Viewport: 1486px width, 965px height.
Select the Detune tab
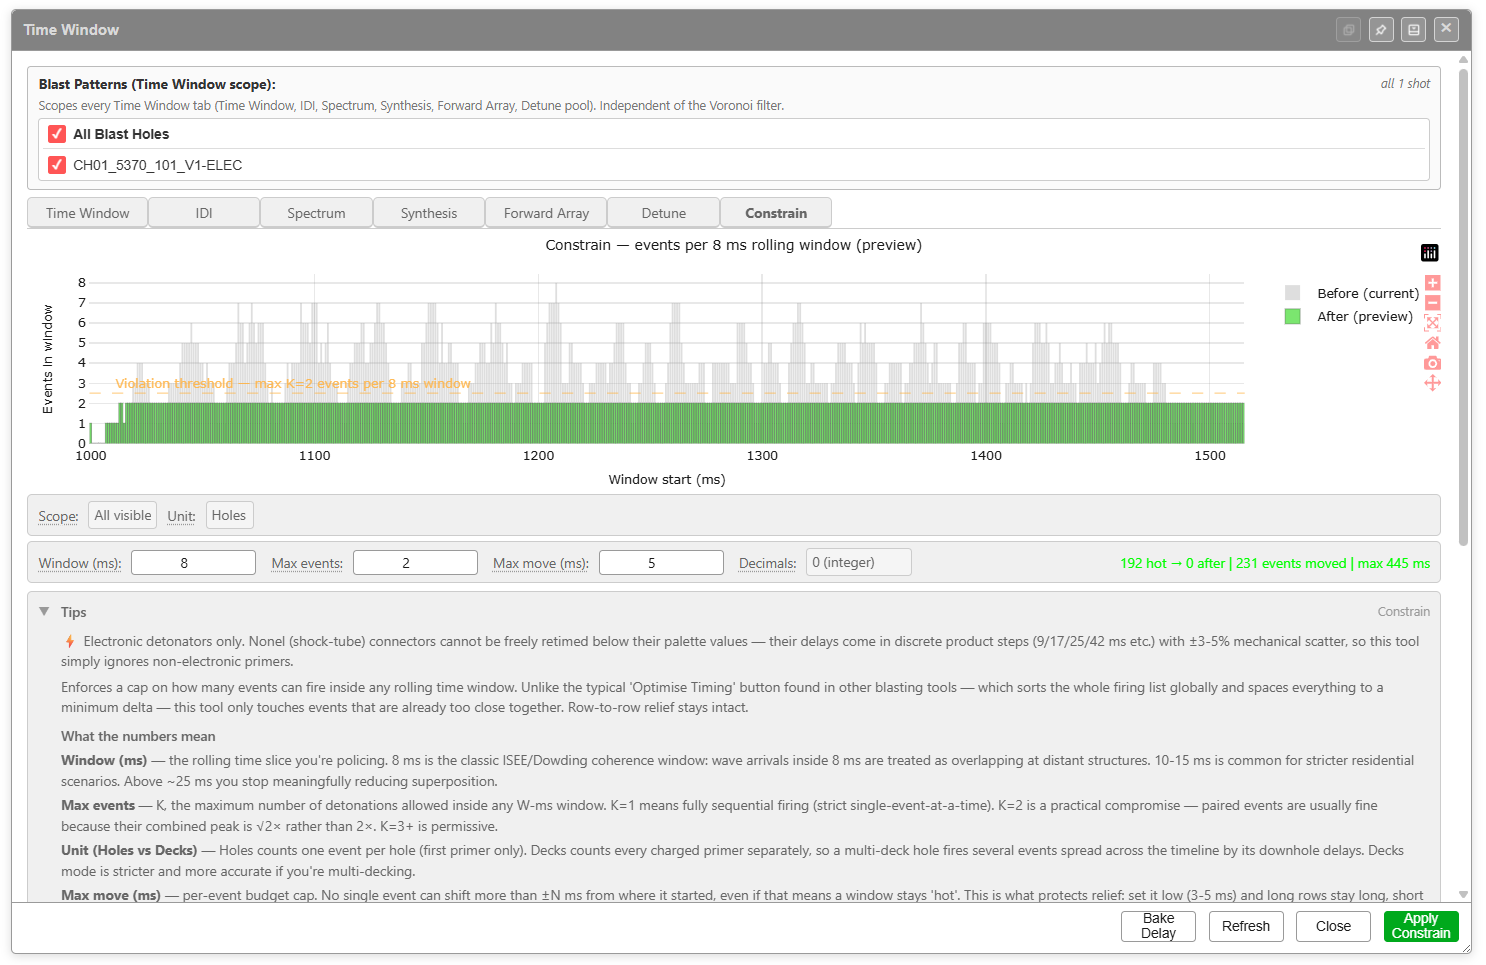coord(664,213)
